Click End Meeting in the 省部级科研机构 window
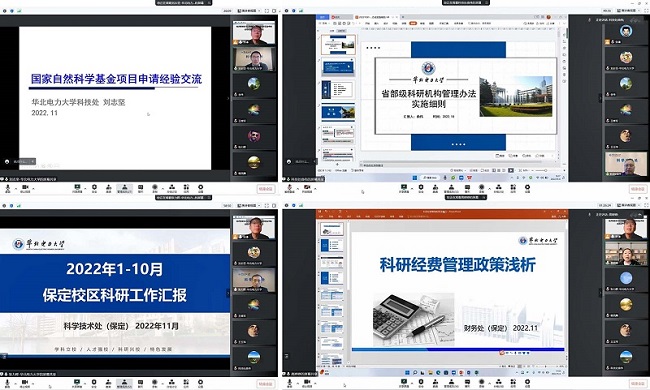650x390 pixels. pos(638,189)
